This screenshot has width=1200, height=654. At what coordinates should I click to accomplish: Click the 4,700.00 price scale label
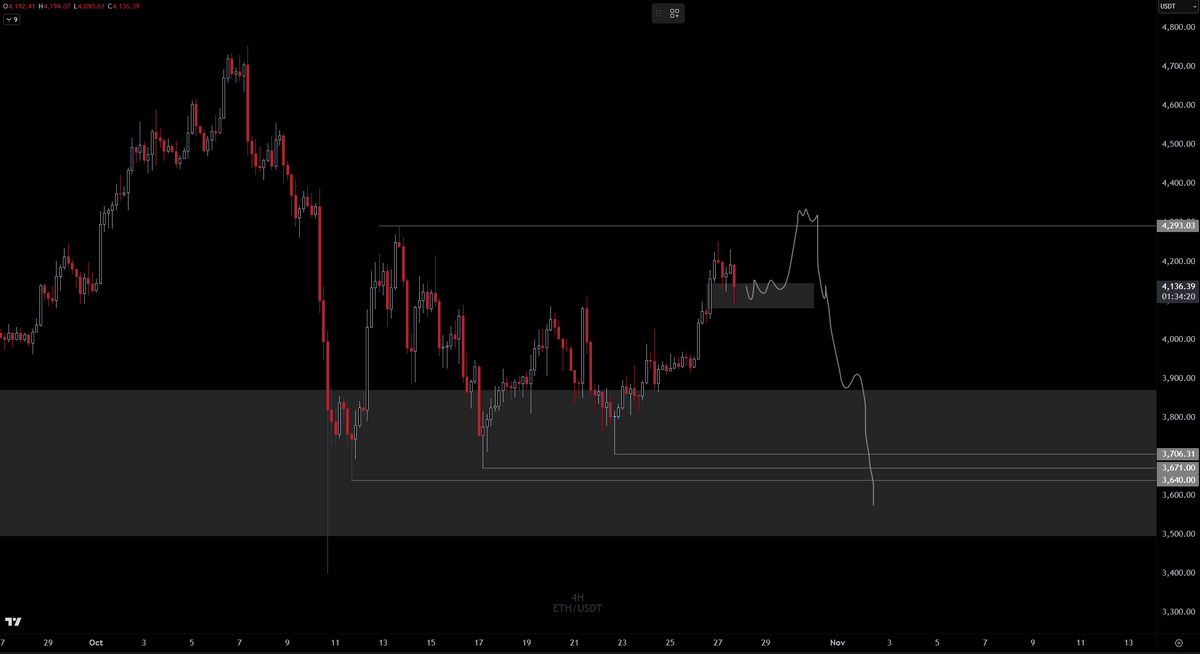(x=1179, y=66)
